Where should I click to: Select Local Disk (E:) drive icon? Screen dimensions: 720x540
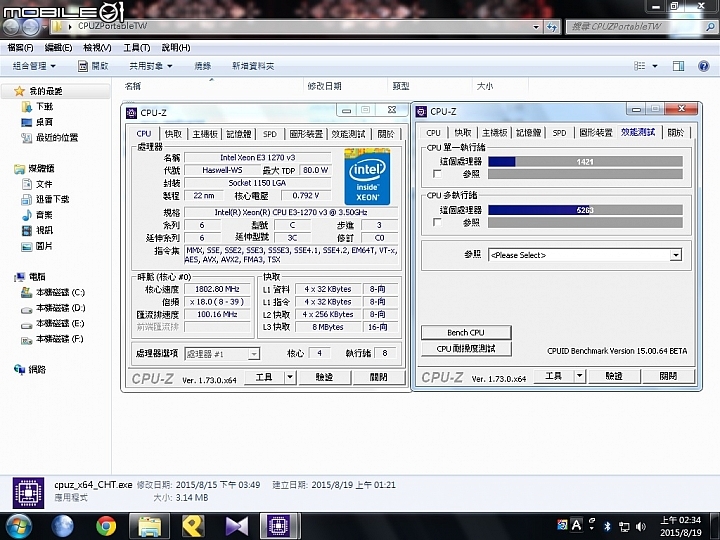[27, 325]
